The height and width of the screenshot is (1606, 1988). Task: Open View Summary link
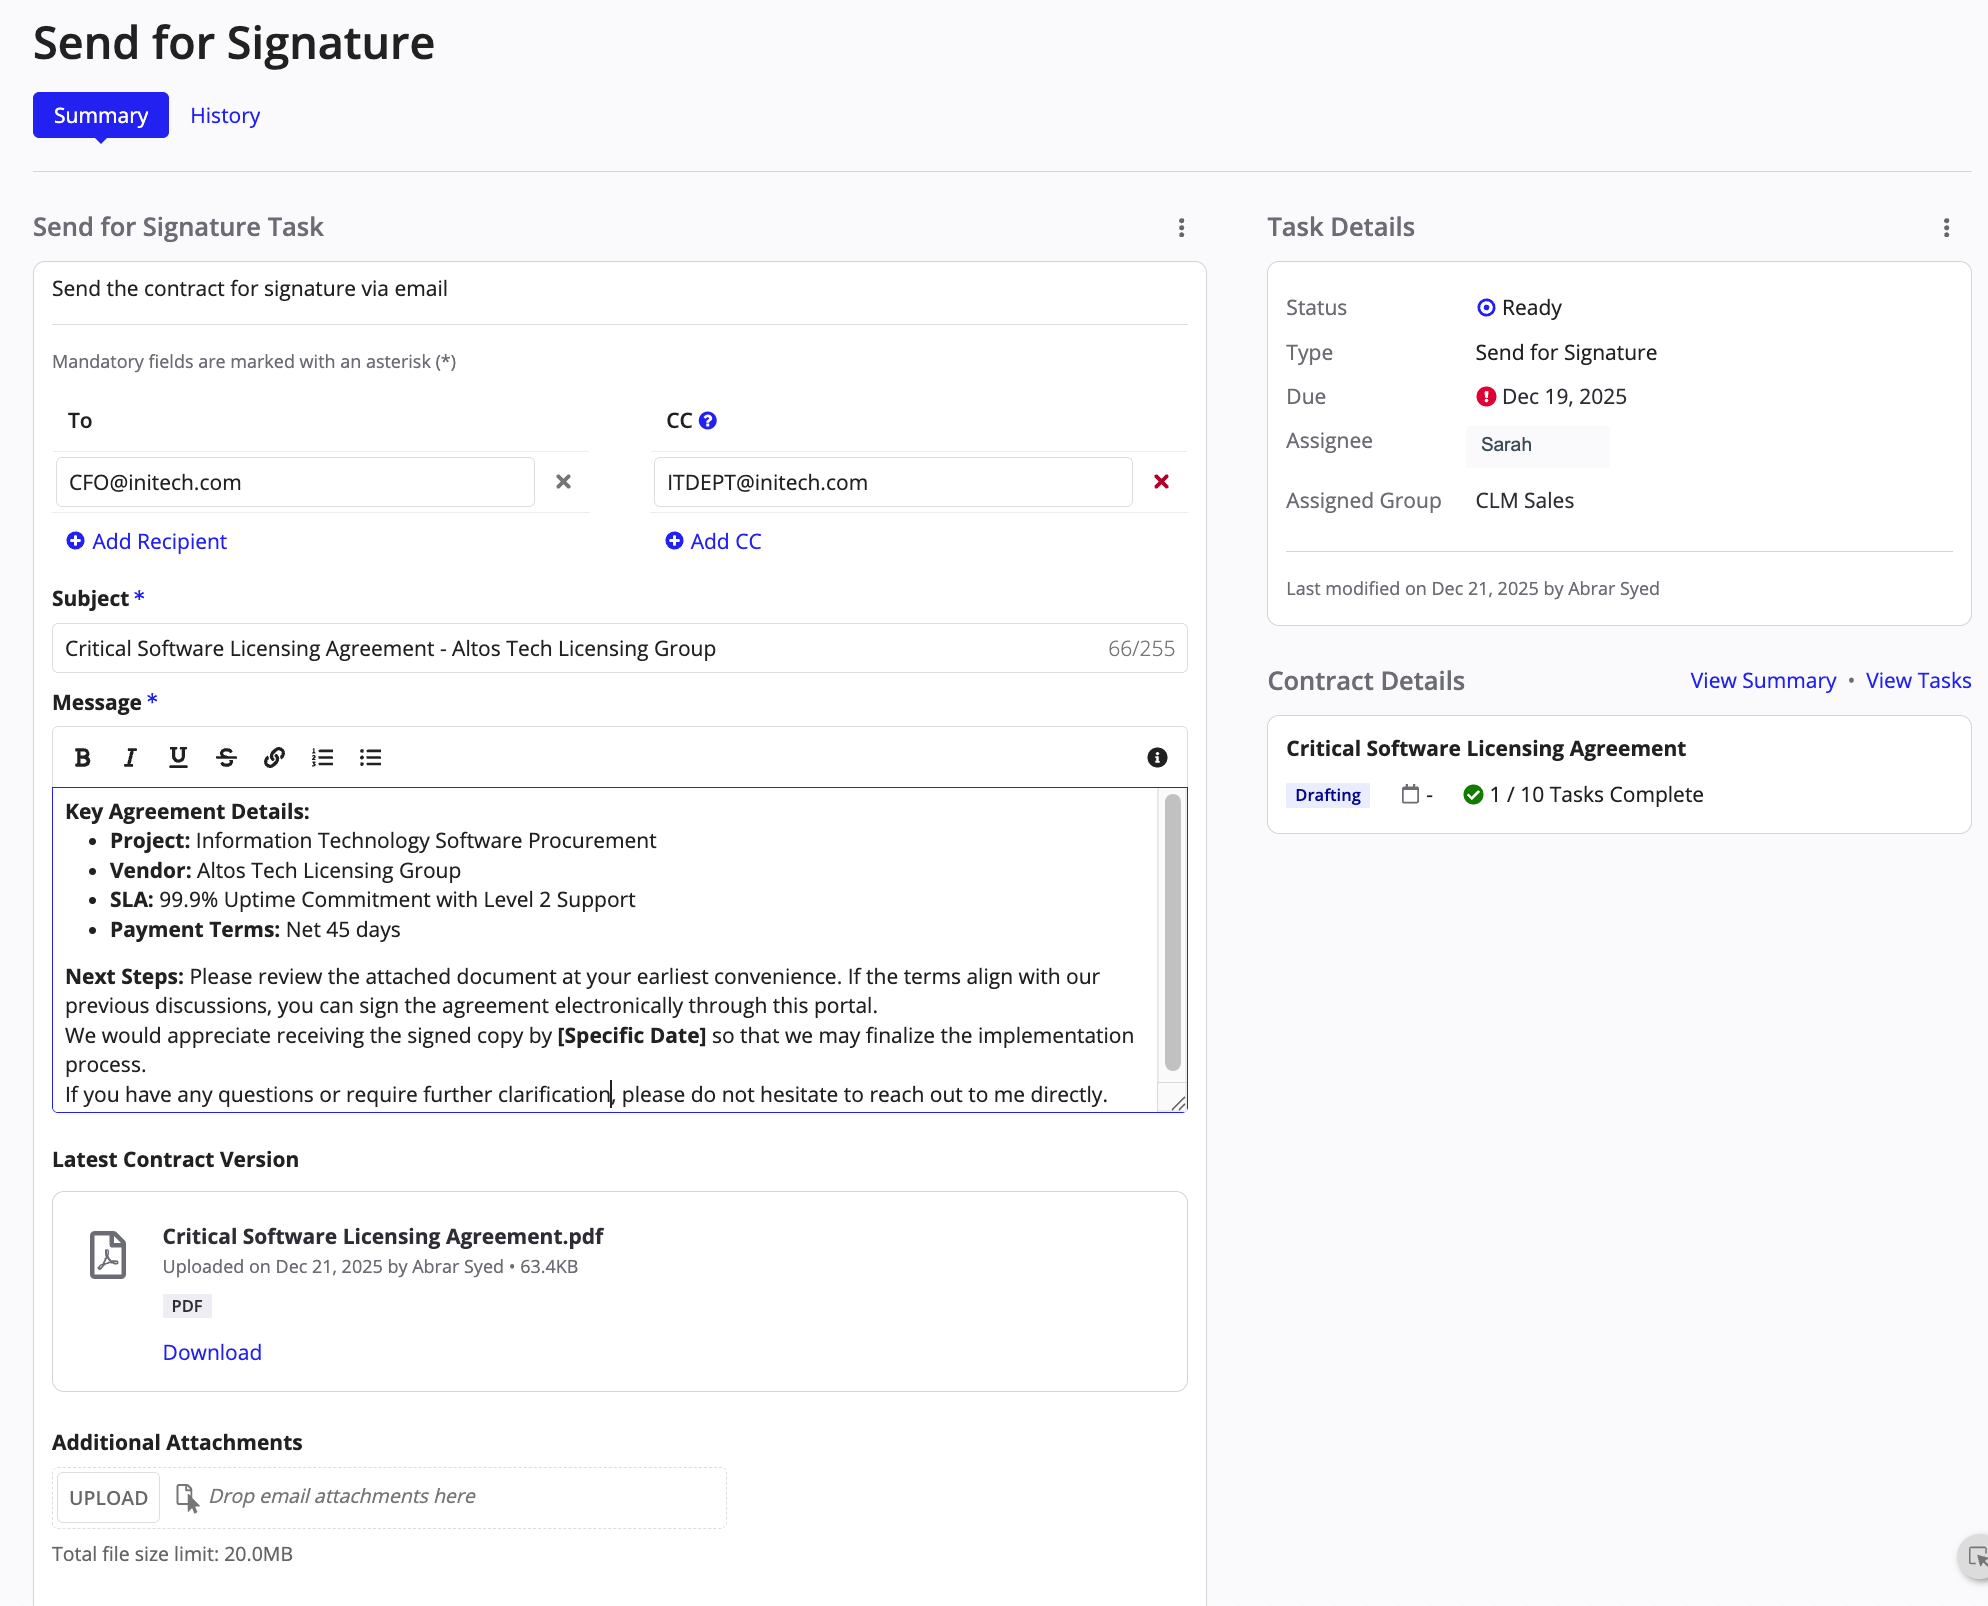1763,681
